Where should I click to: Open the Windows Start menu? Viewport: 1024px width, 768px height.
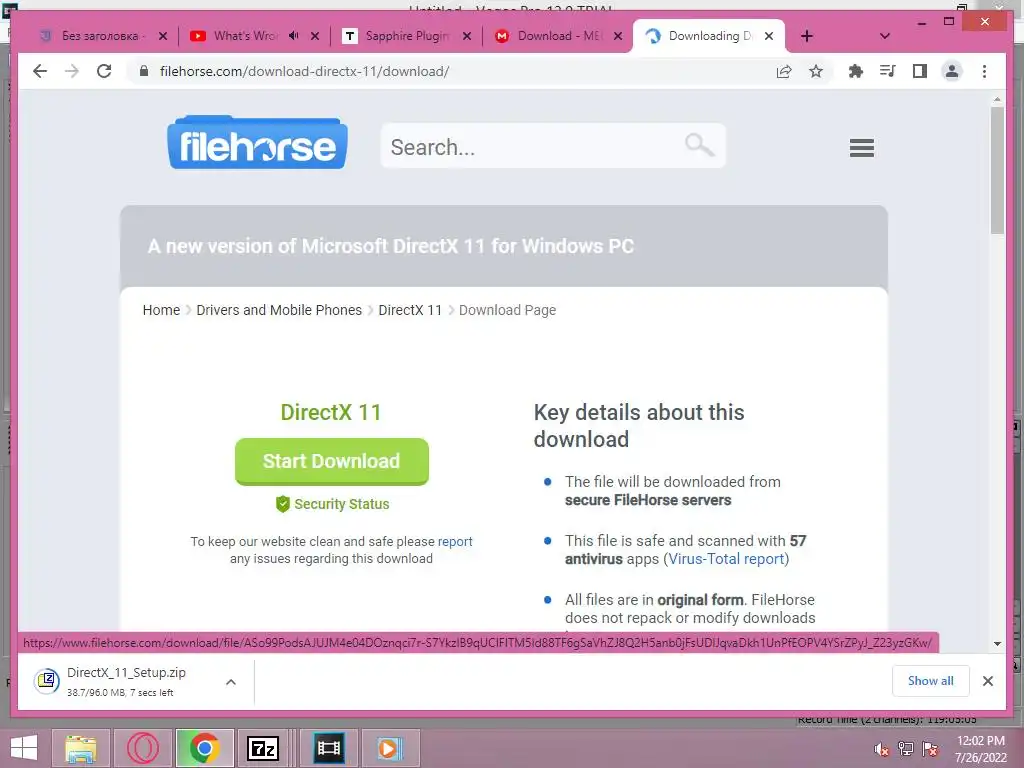pos(24,748)
